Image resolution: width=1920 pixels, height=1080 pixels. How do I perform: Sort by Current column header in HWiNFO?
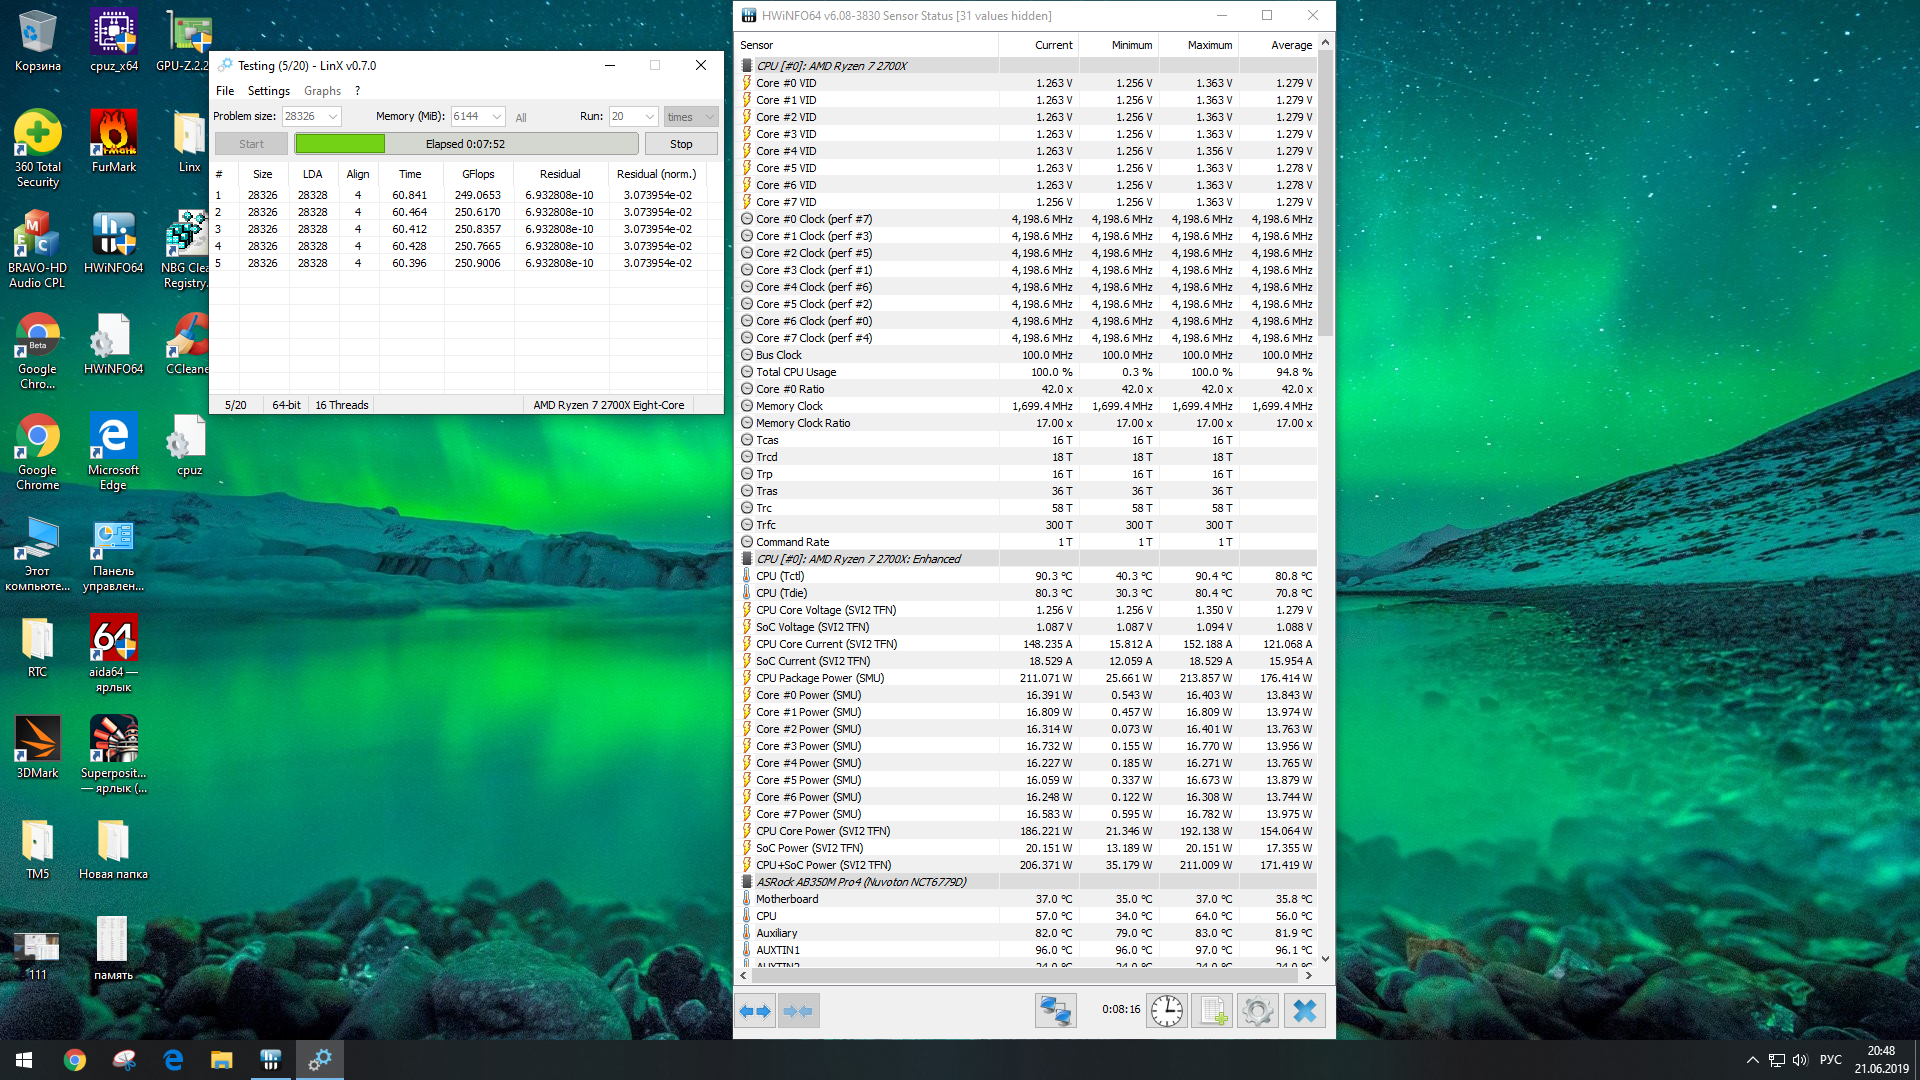pyautogui.click(x=1039, y=45)
